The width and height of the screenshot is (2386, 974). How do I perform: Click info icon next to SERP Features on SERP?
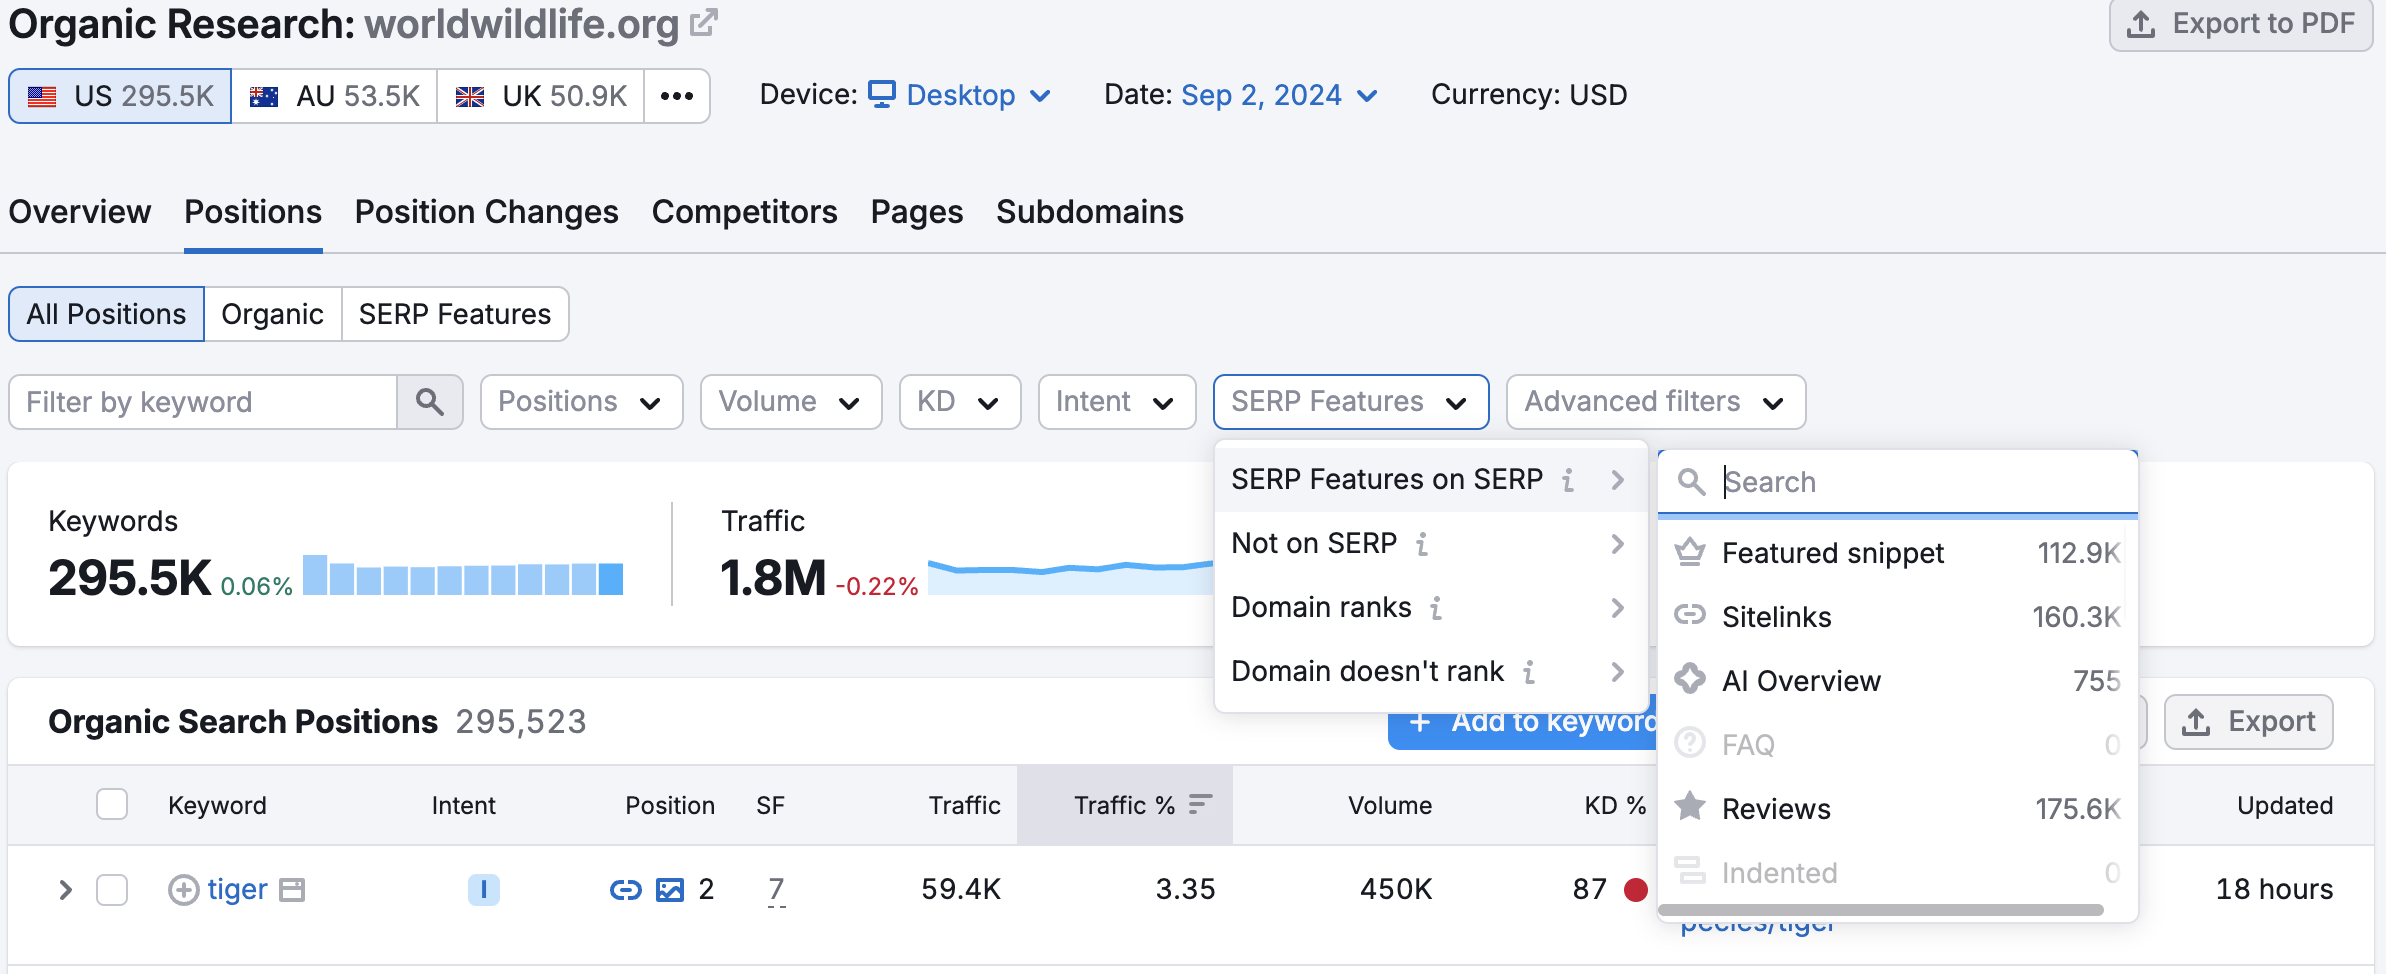tap(1568, 480)
